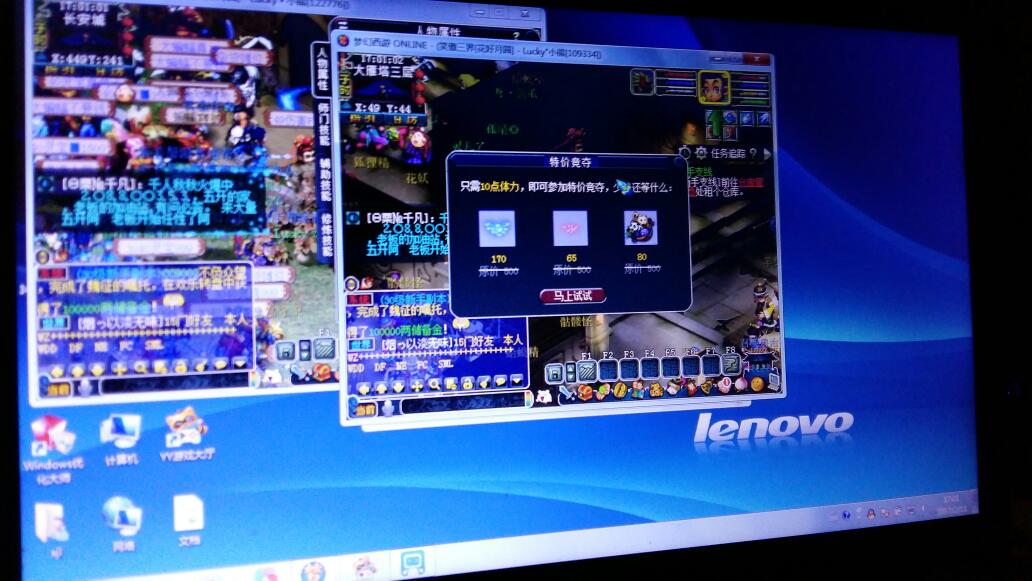Image resolution: width=1032 pixels, height=581 pixels.
Task: Click first arrow icon in front chat toolbar
Action: coord(364,389)
